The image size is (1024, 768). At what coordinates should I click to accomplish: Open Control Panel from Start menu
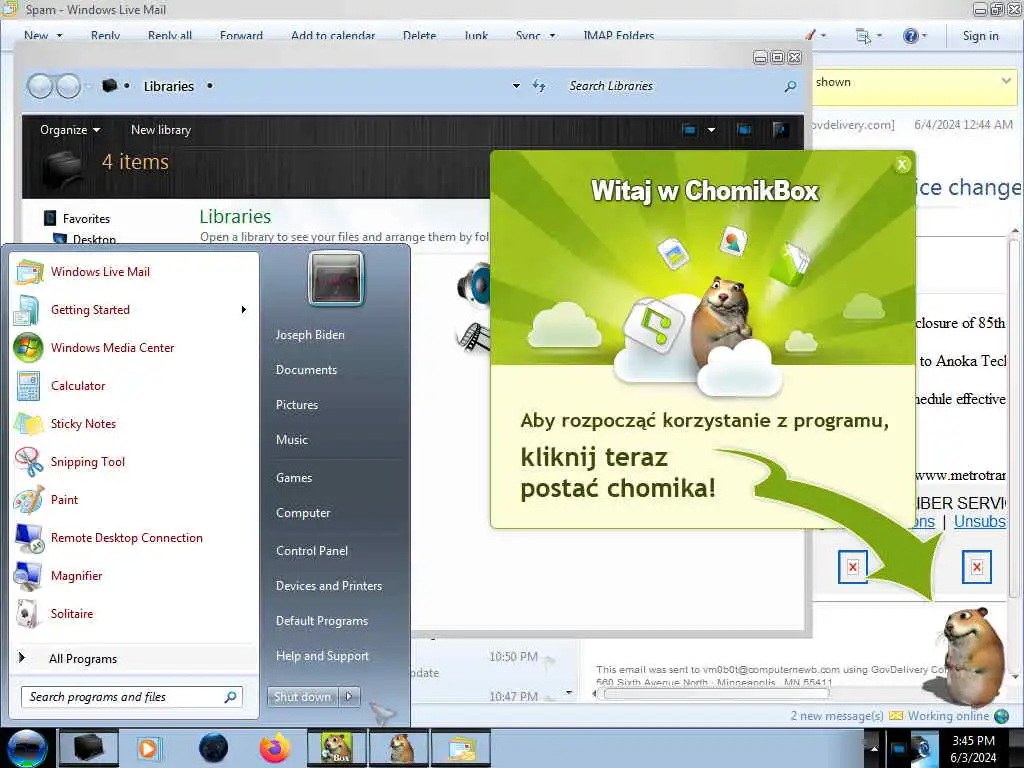(x=312, y=551)
